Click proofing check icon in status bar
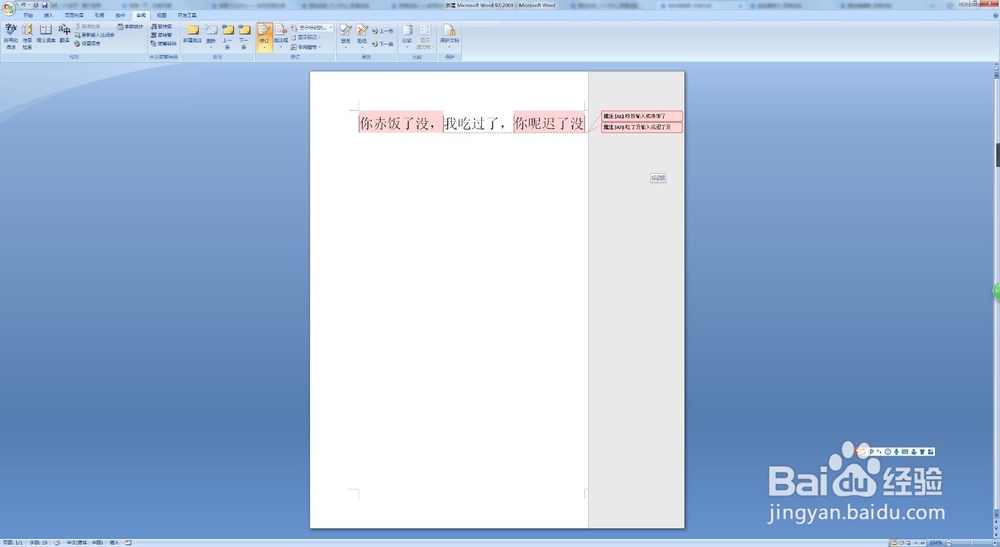 pyautogui.click(x=57, y=543)
